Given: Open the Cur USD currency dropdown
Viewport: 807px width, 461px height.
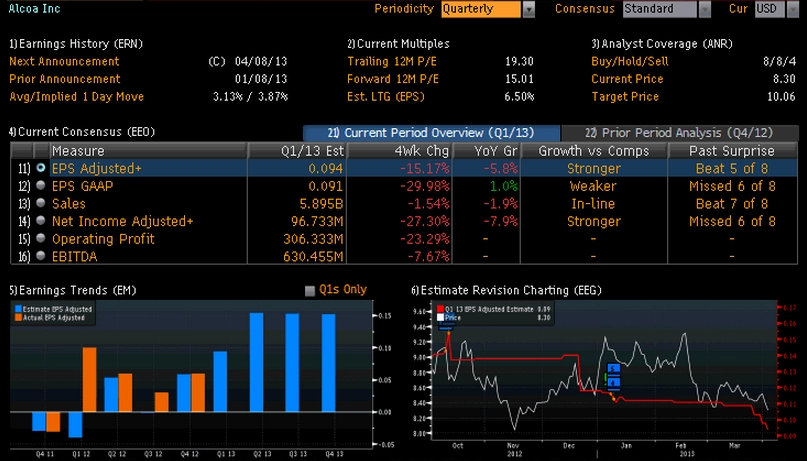Looking at the screenshot, I should (x=770, y=9).
